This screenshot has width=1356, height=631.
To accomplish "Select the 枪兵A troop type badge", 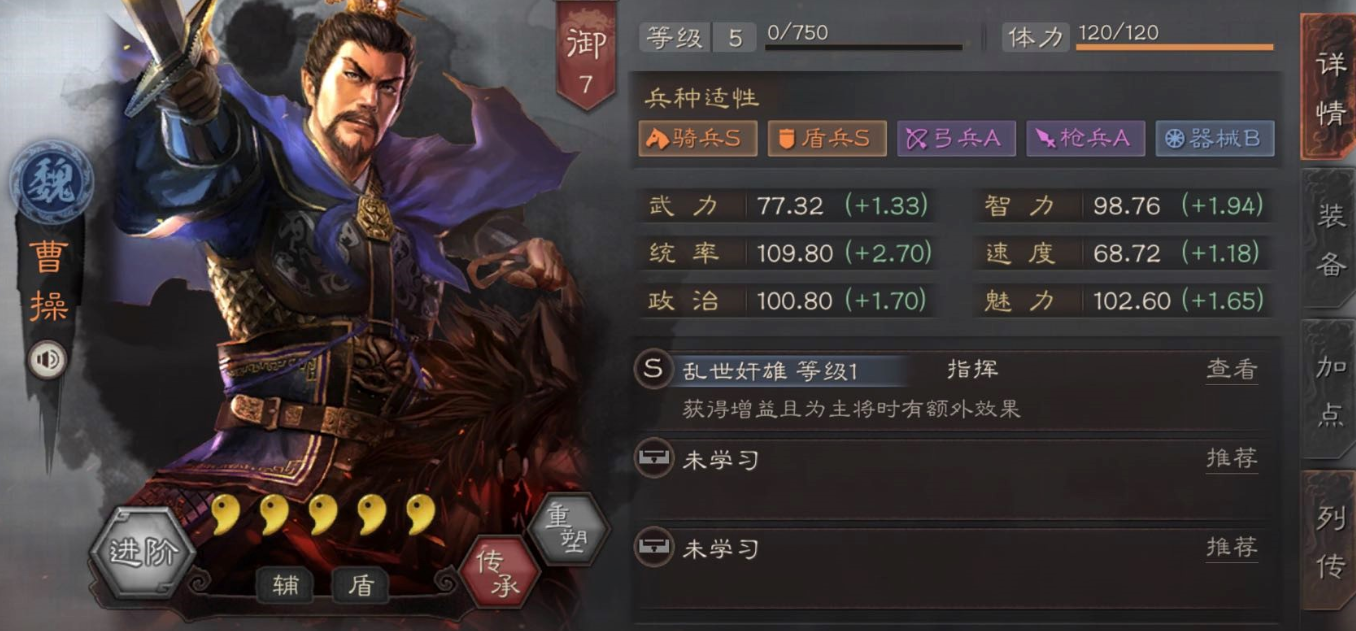I will pos(1085,139).
